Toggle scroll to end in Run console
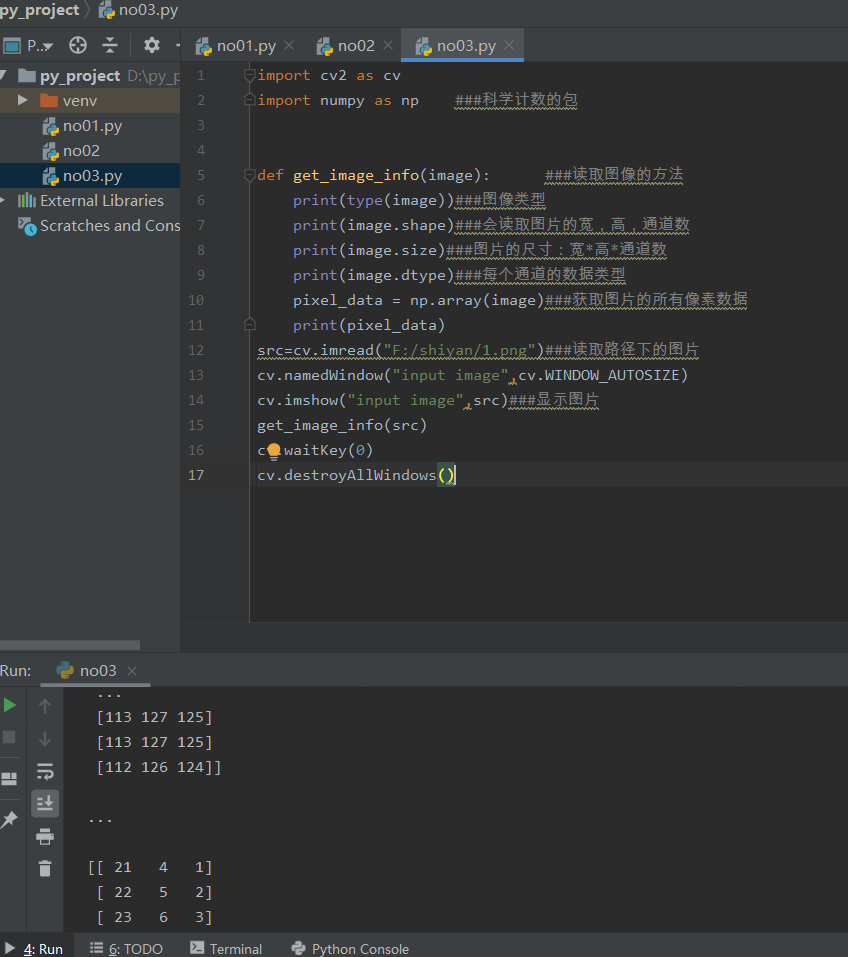Viewport: 848px width, 957px height. [45, 803]
